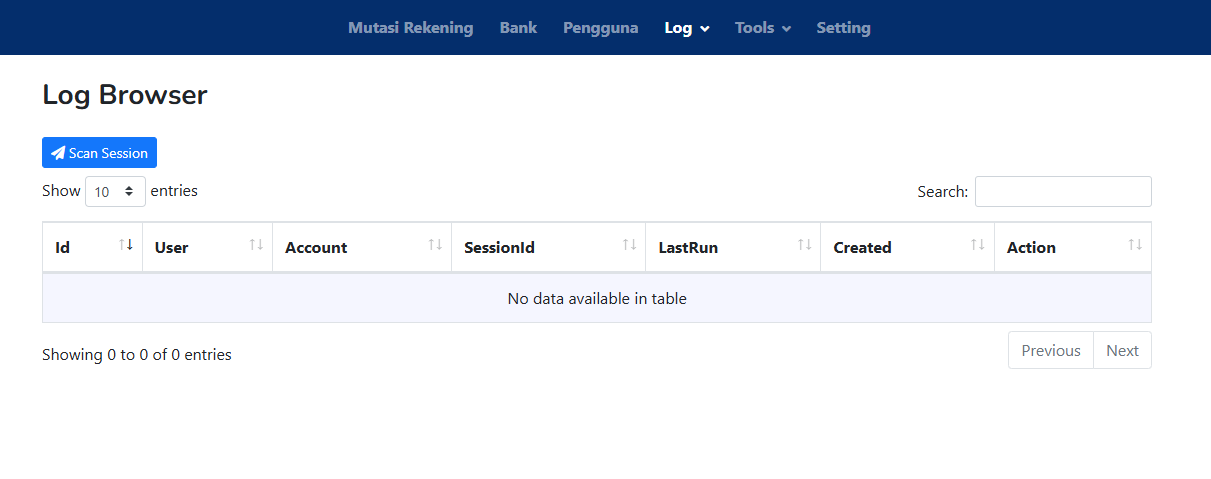The height and width of the screenshot is (479, 1211).
Task: Open the Mutasi Rekening page
Action: 410,28
